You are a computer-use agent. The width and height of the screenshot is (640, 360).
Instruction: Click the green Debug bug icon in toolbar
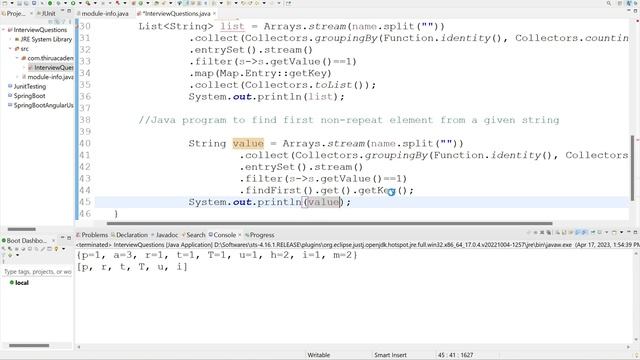pyautogui.click(x=58, y=3)
